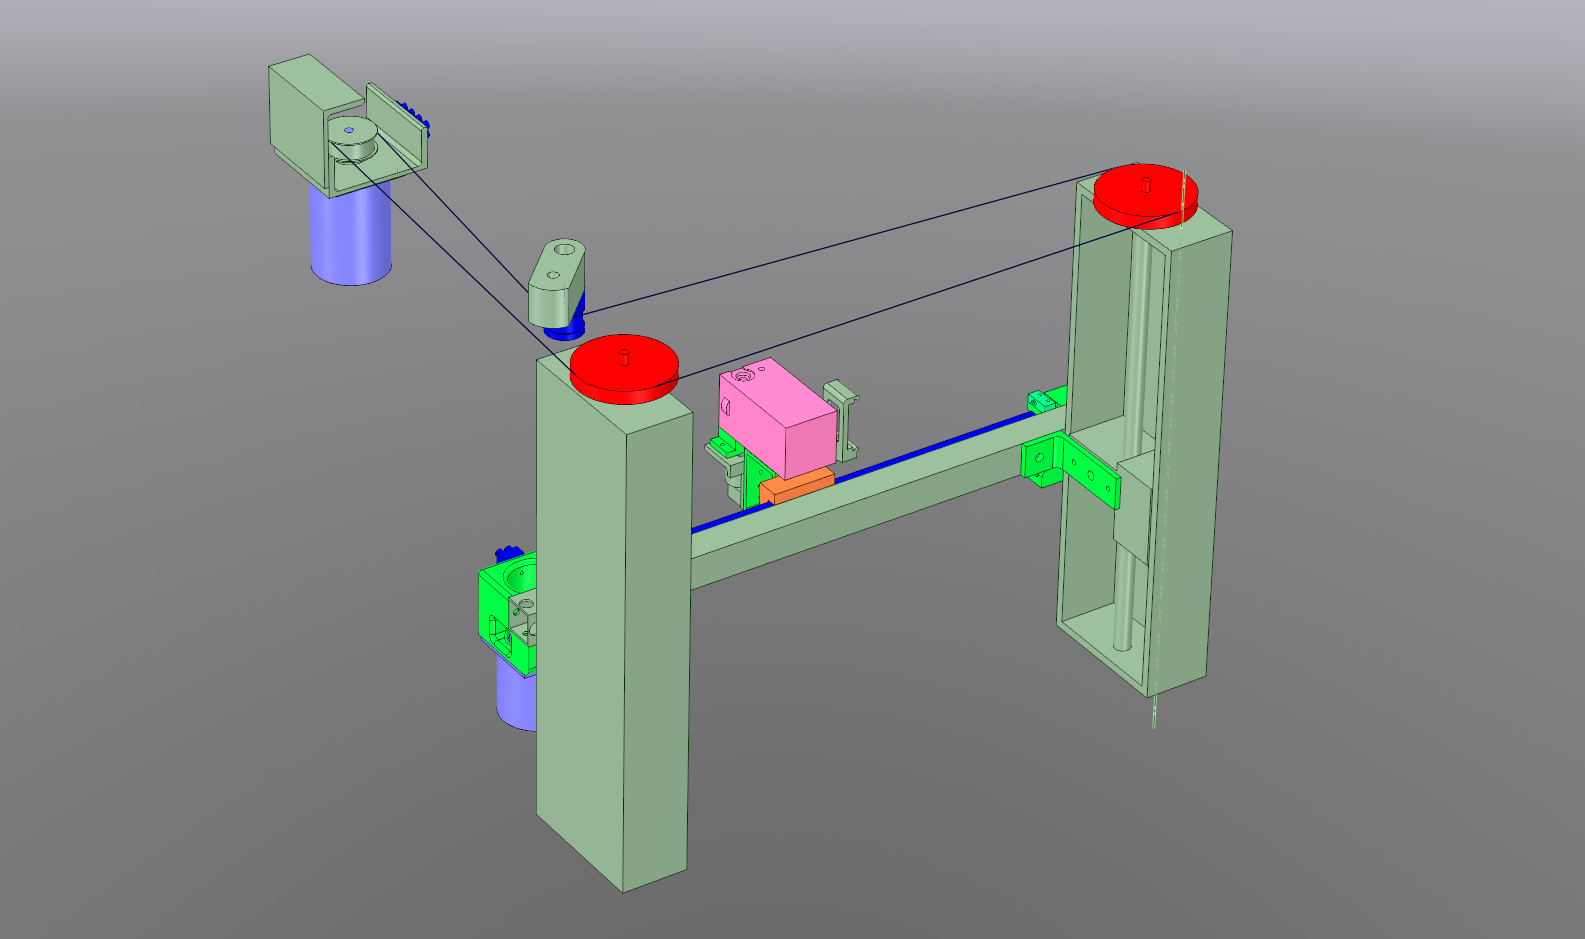The width and height of the screenshot is (1585, 939).
Task: Select the gray clamp bracket behind the pink box
Action: tap(842, 418)
